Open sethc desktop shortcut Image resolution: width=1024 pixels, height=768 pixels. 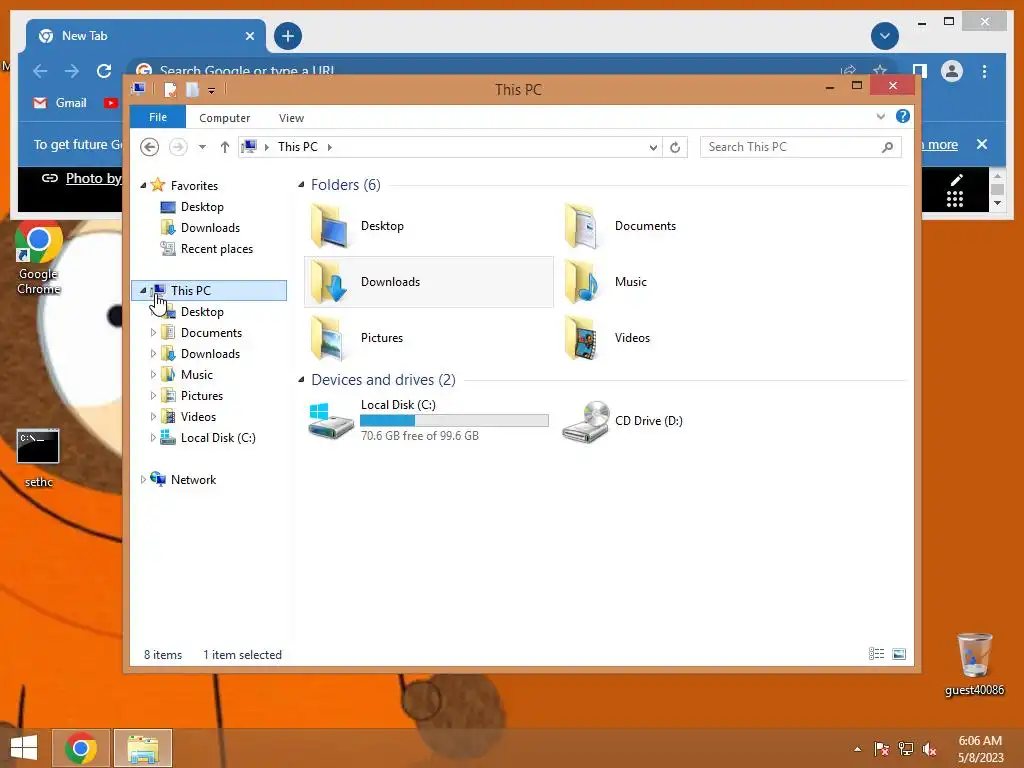(x=39, y=458)
